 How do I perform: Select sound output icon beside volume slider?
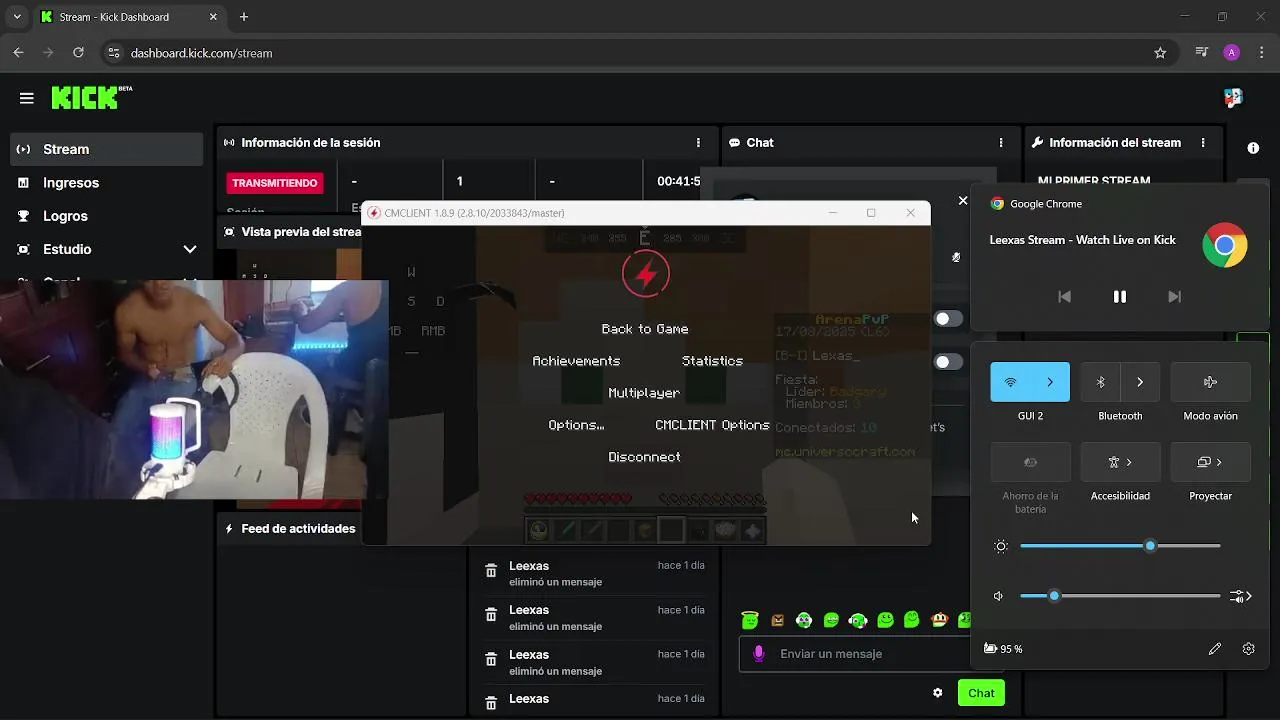1241,596
